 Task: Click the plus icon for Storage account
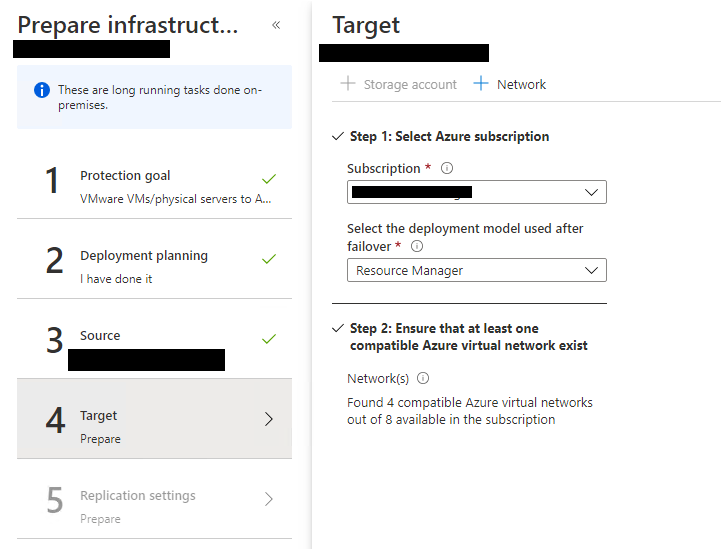click(x=348, y=84)
